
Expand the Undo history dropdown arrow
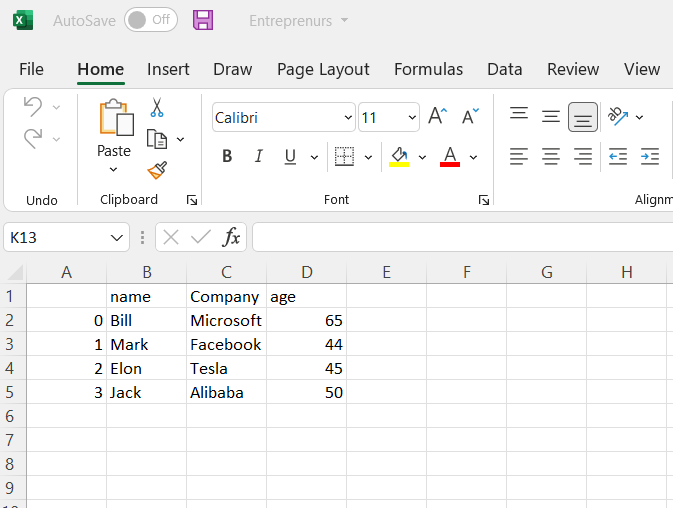tap(56, 107)
